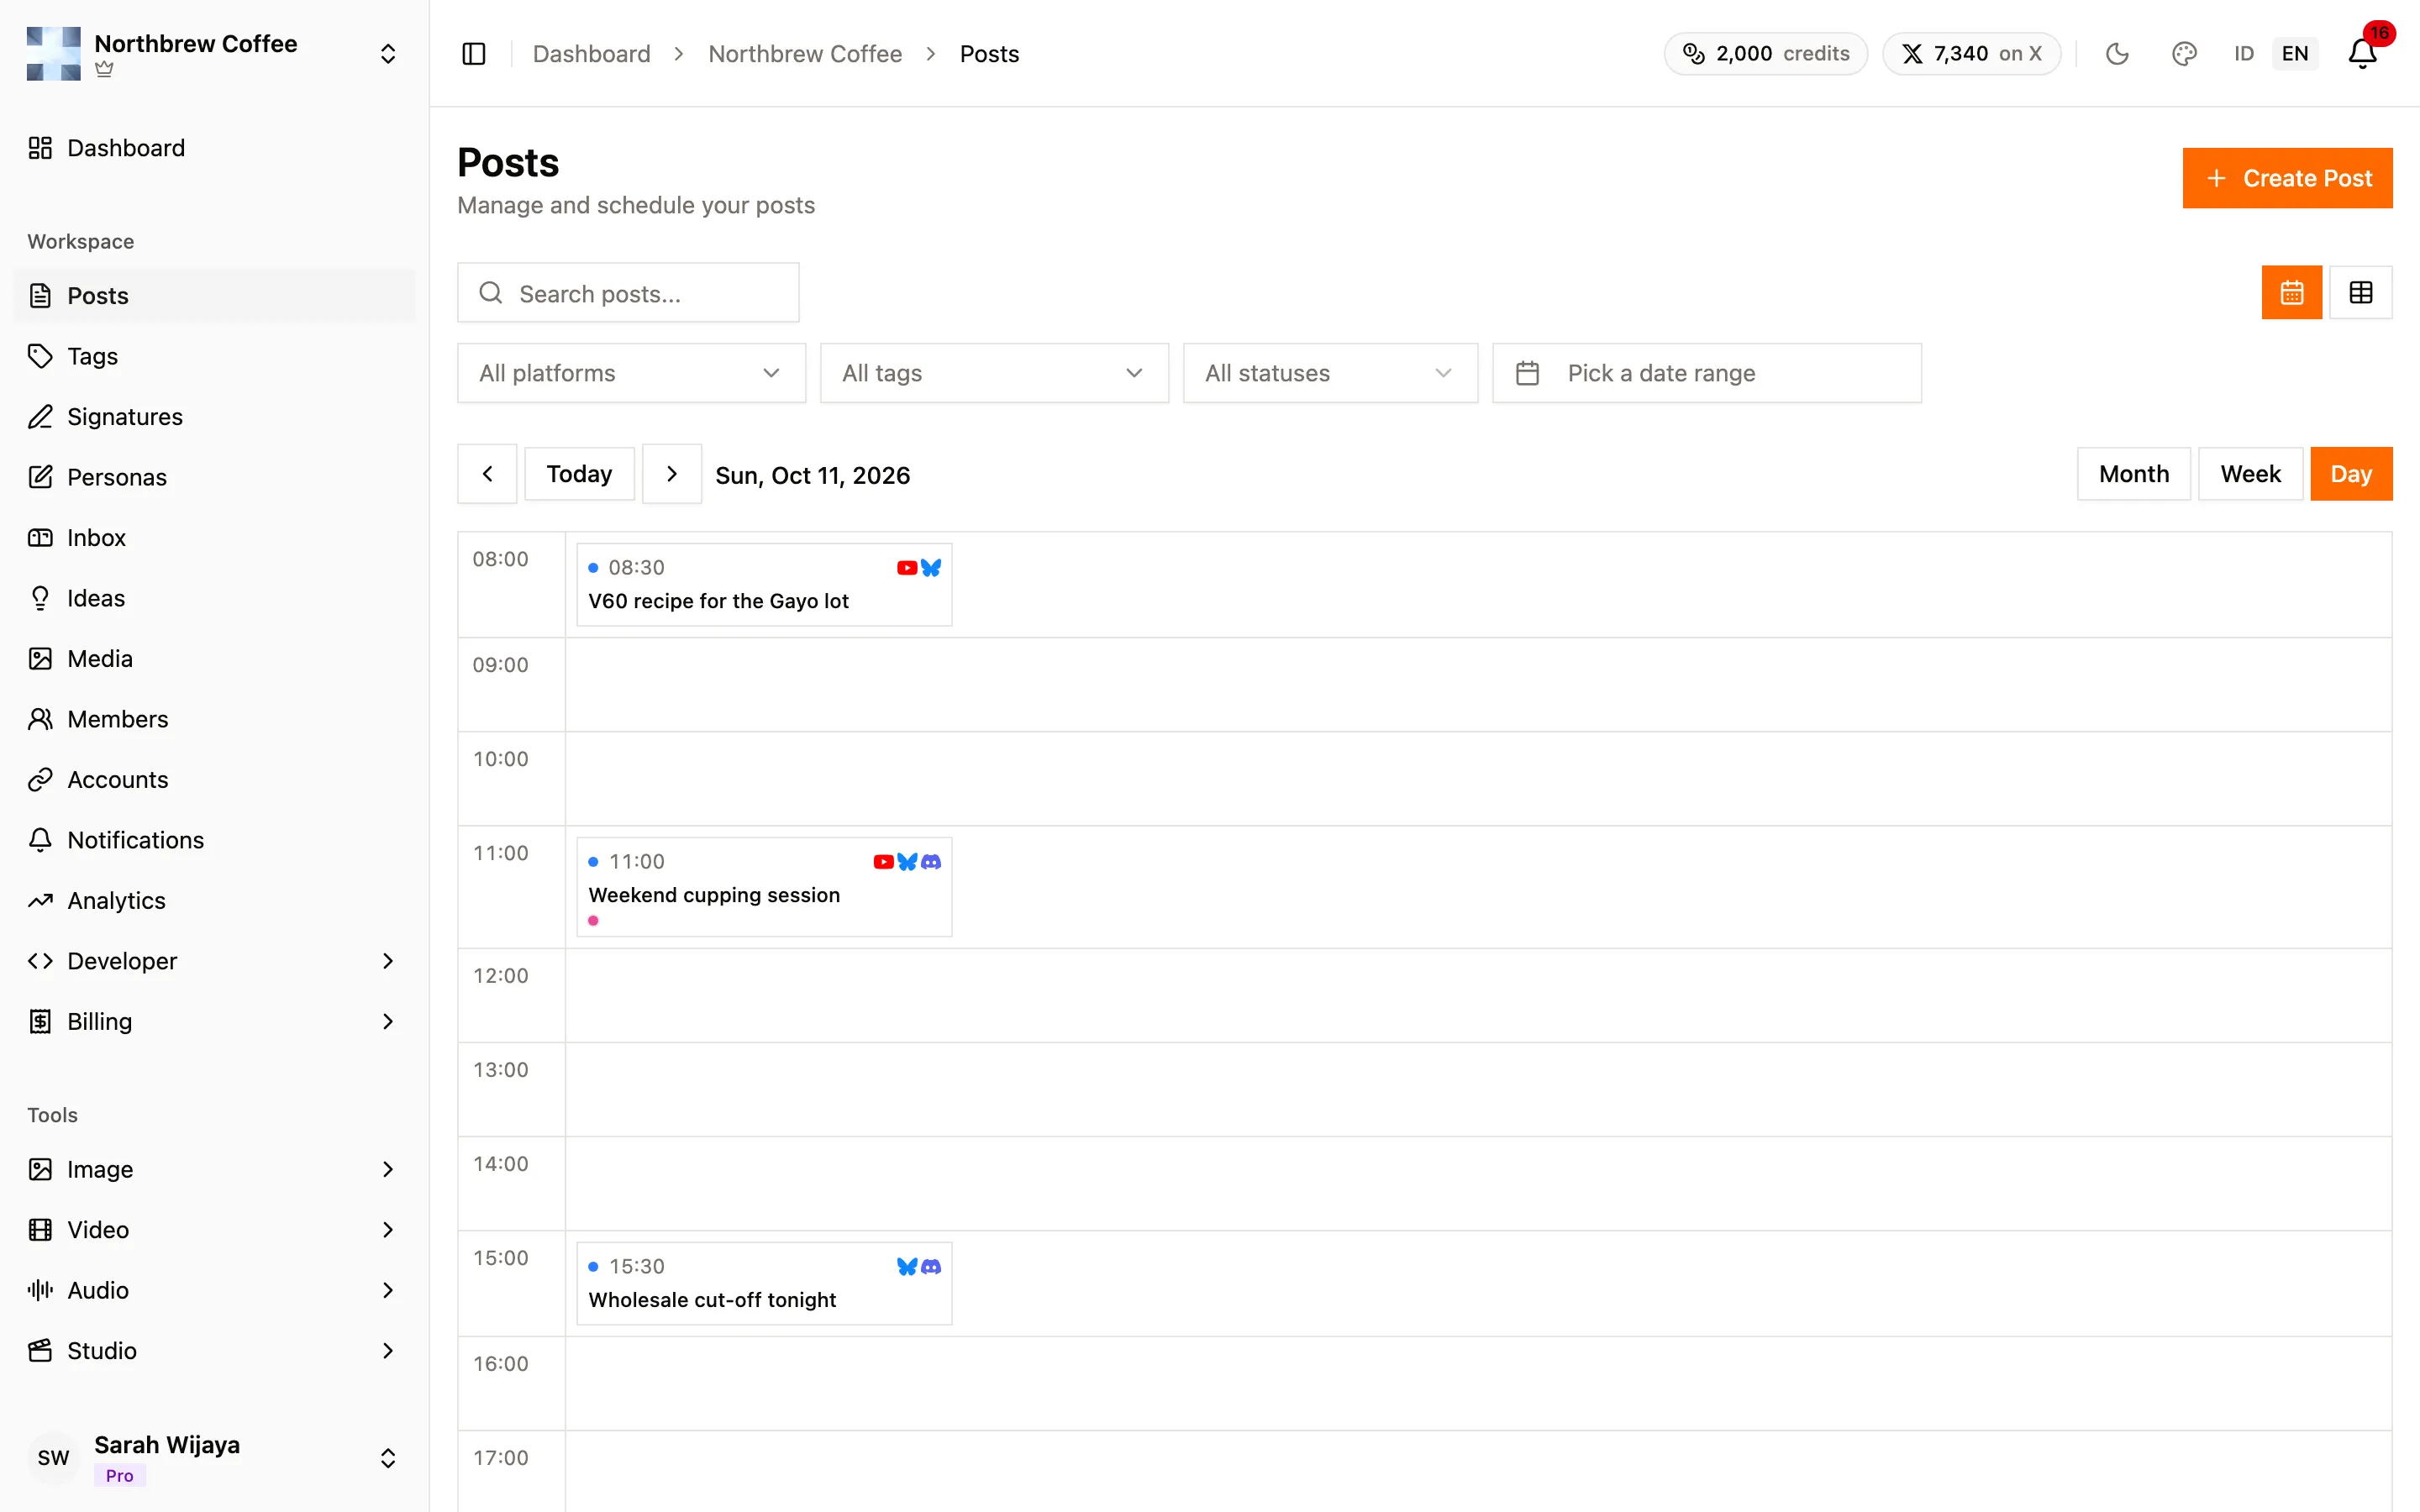
Task: Select the Week view
Action: coord(2250,474)
